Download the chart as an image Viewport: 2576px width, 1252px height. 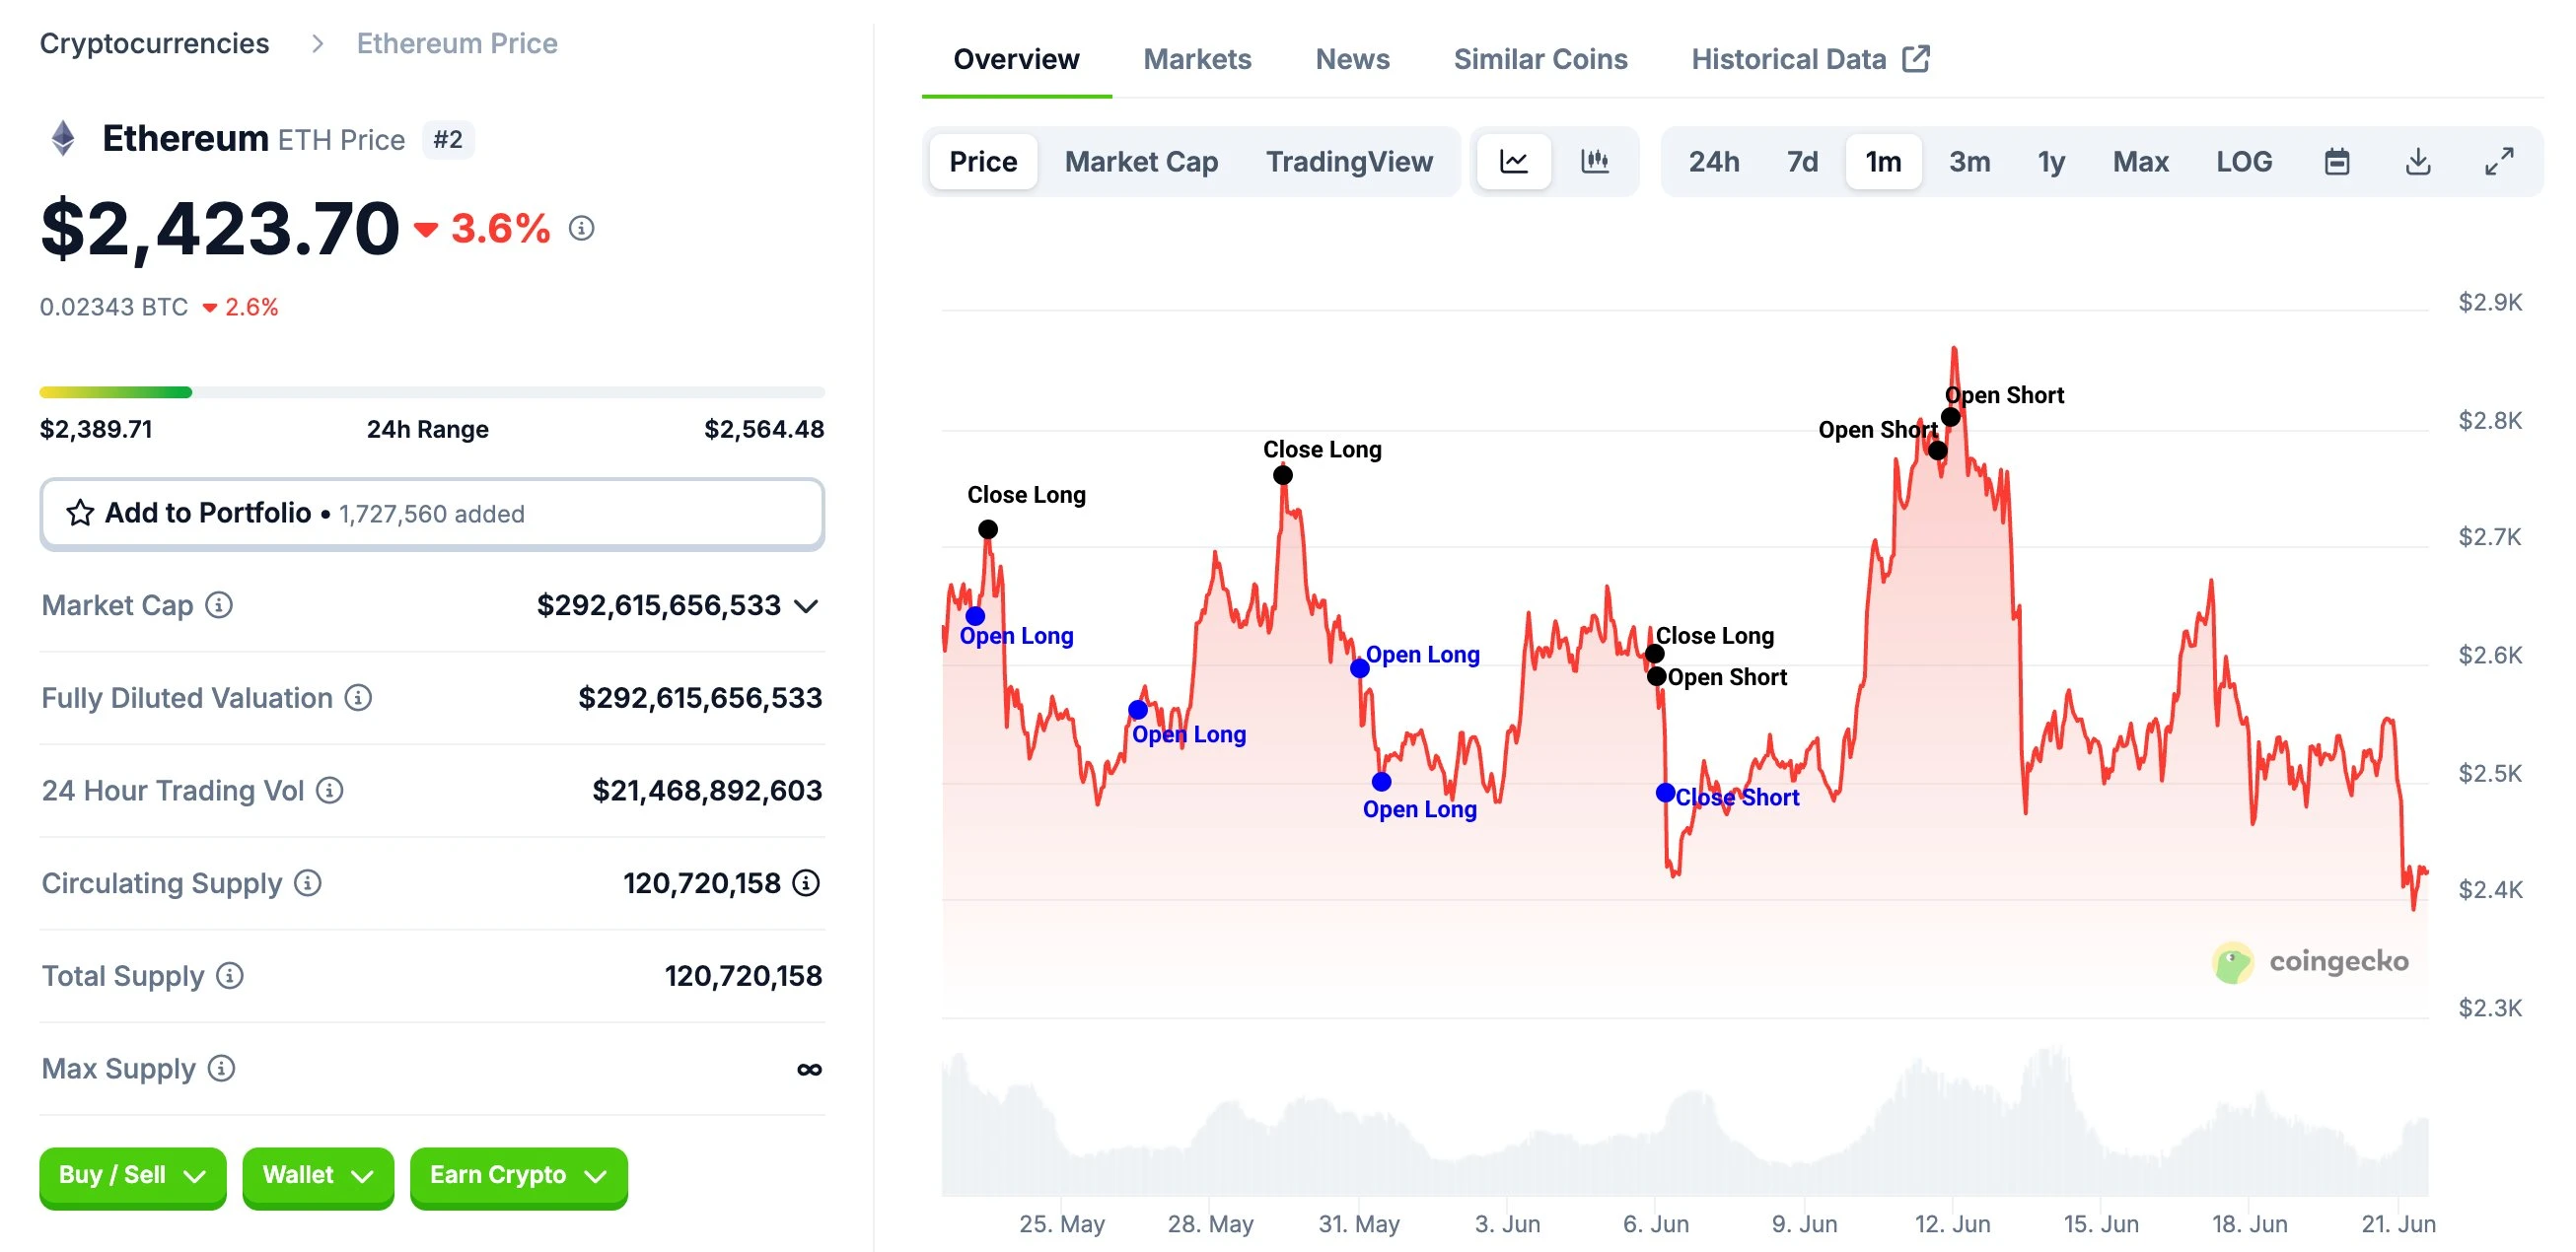[2418, 161]
